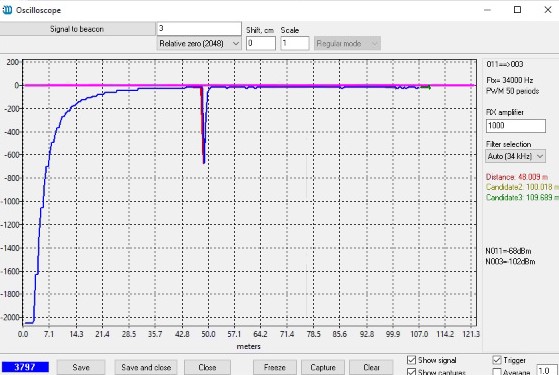The height and width of the screenshot is (375, 559).
Task: Click the Clear button
Action: pos(371,367)
